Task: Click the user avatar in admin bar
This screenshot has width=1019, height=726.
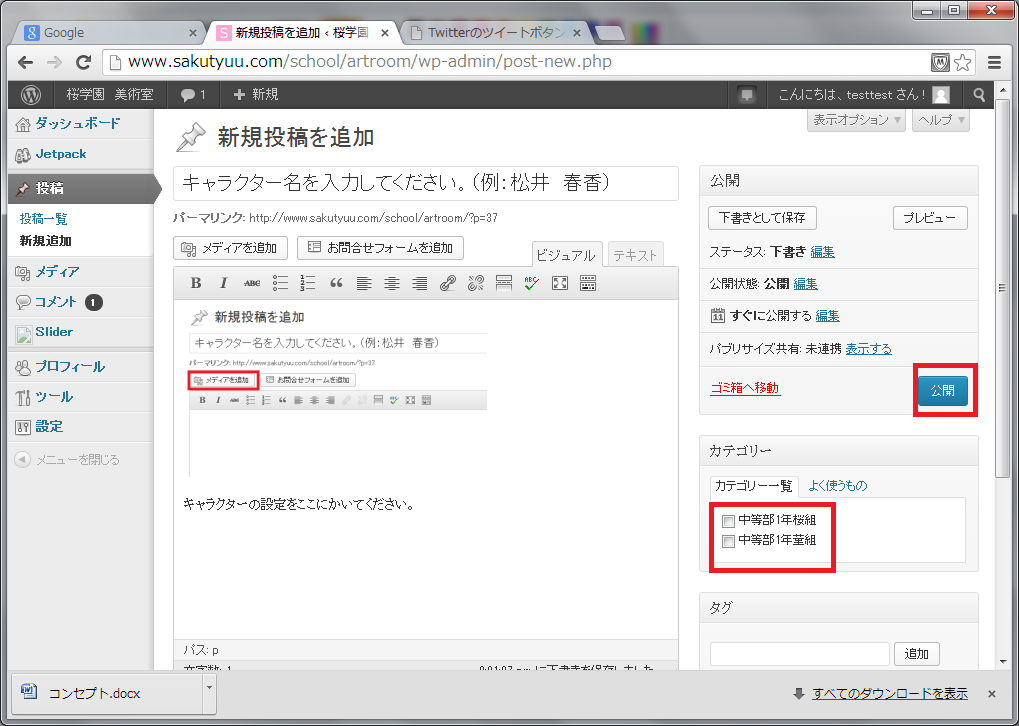Action: 940,95
